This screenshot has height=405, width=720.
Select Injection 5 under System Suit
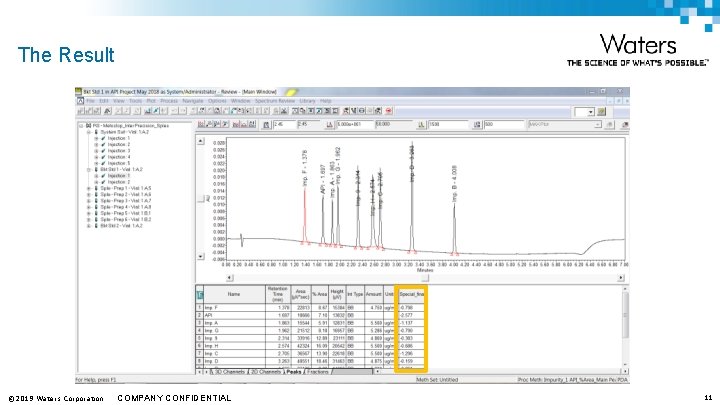119,163
